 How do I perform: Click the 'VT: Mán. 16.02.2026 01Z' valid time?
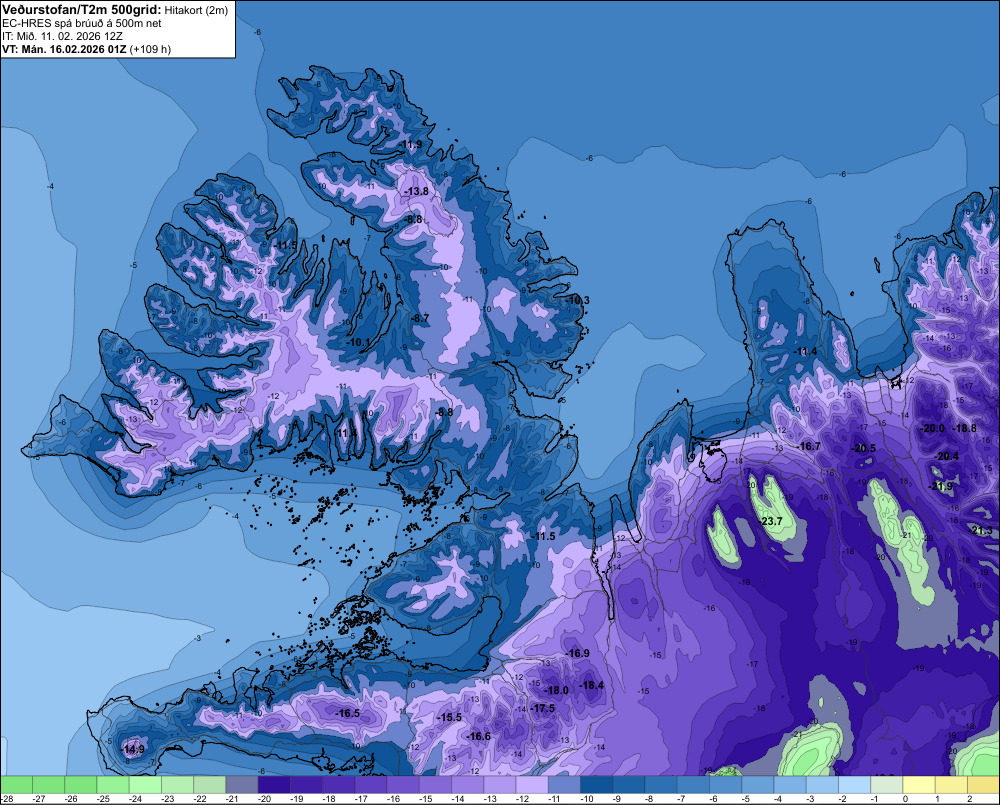[64, 49]
